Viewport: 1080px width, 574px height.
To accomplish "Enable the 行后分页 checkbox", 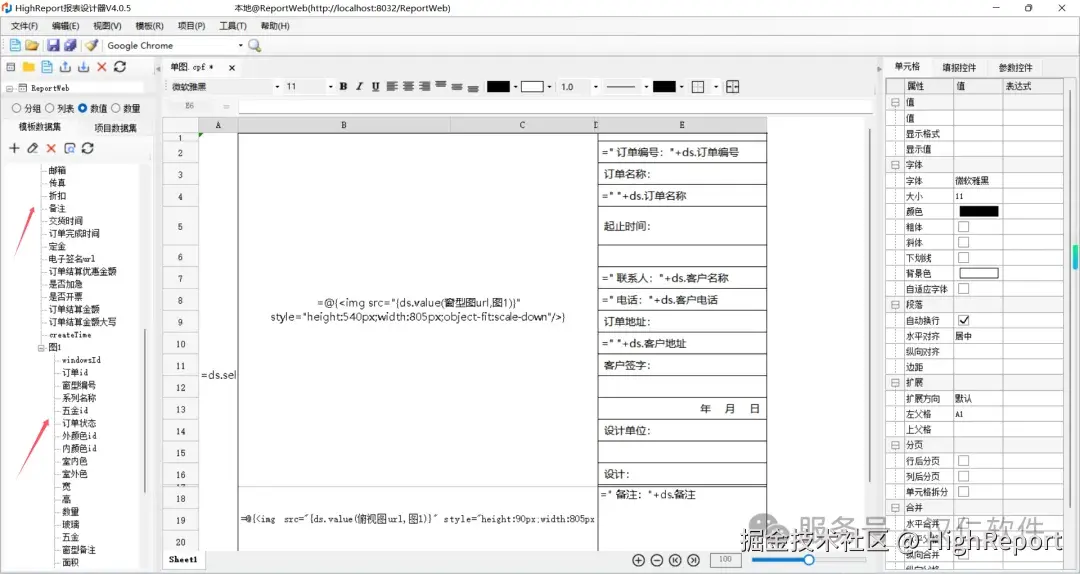I will 964,460.
